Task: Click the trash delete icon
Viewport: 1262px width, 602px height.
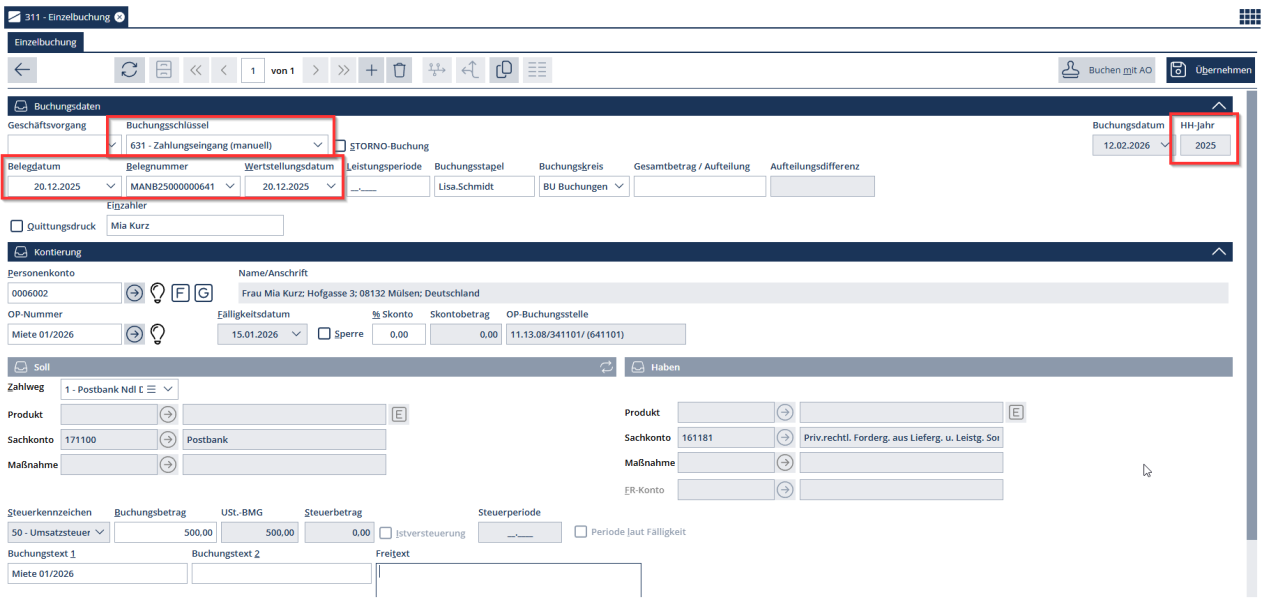Action: pos(399,70)
